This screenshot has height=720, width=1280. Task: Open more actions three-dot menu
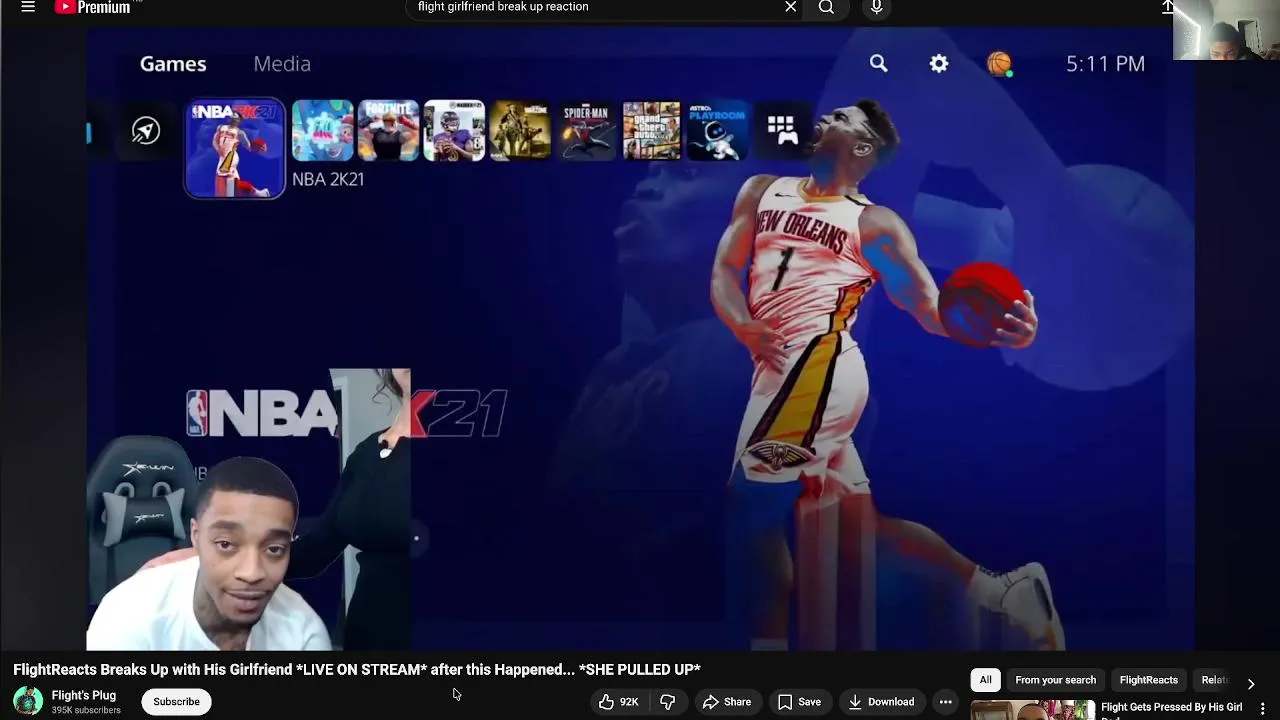(945, 702)
